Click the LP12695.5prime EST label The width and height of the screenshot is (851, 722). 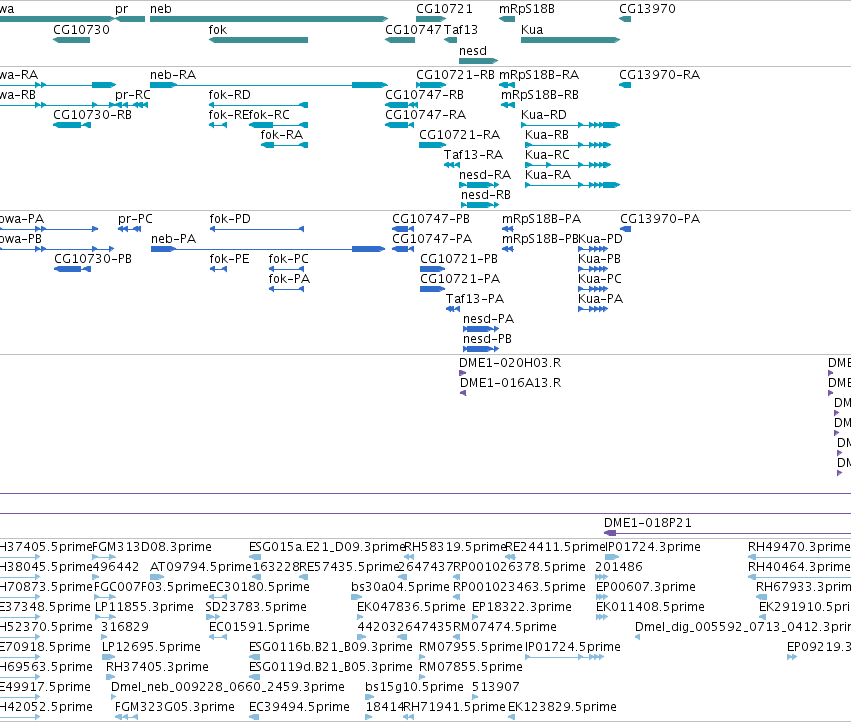(x=151, y=647)
